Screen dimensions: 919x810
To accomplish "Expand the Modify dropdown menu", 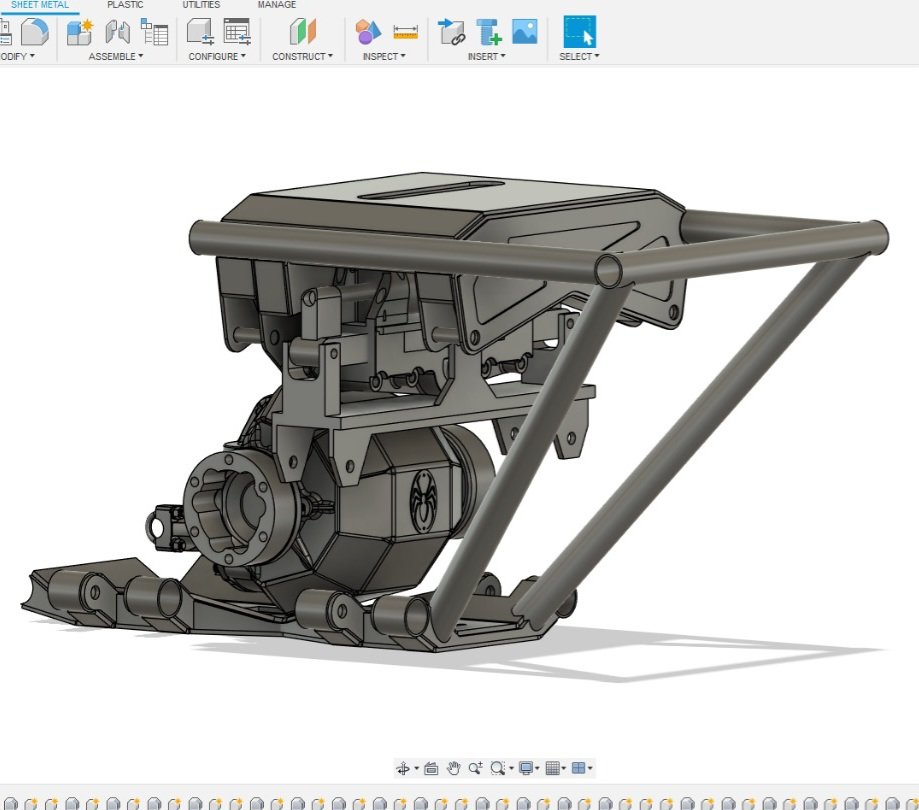I will (18, 56).
